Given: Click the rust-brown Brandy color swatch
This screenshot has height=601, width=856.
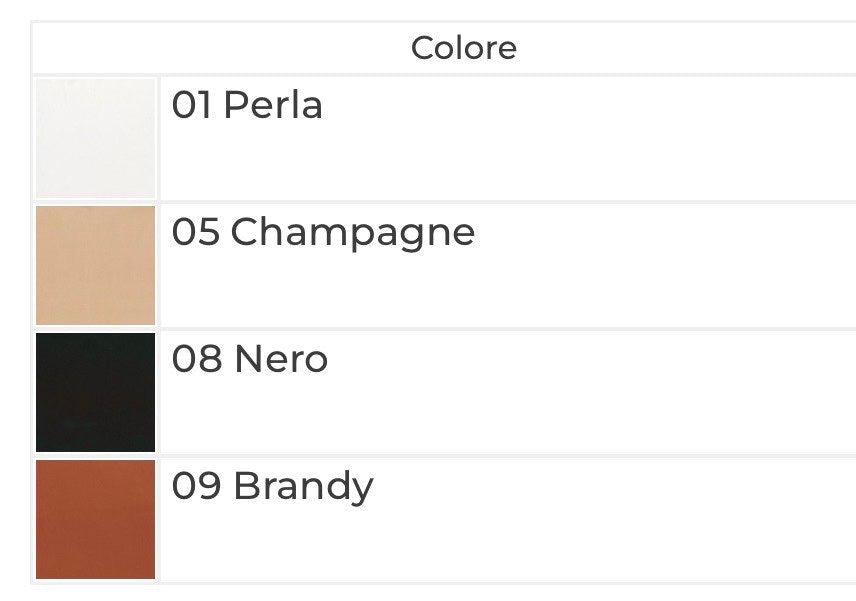Looking at the screenshot, I should pyautogui.click(x=96, y=519).
